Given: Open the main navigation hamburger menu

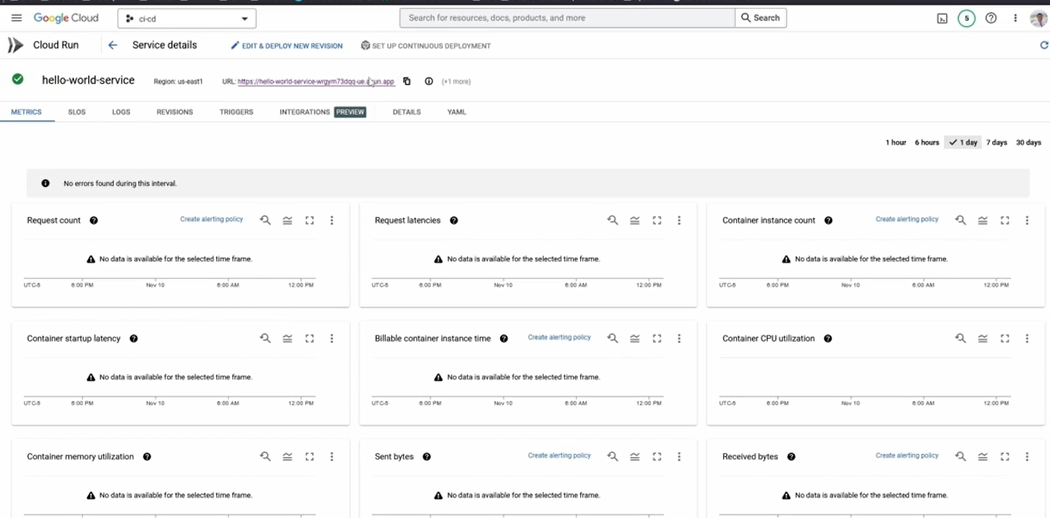Looking at the screenshot, I should [x=16, y=18].
